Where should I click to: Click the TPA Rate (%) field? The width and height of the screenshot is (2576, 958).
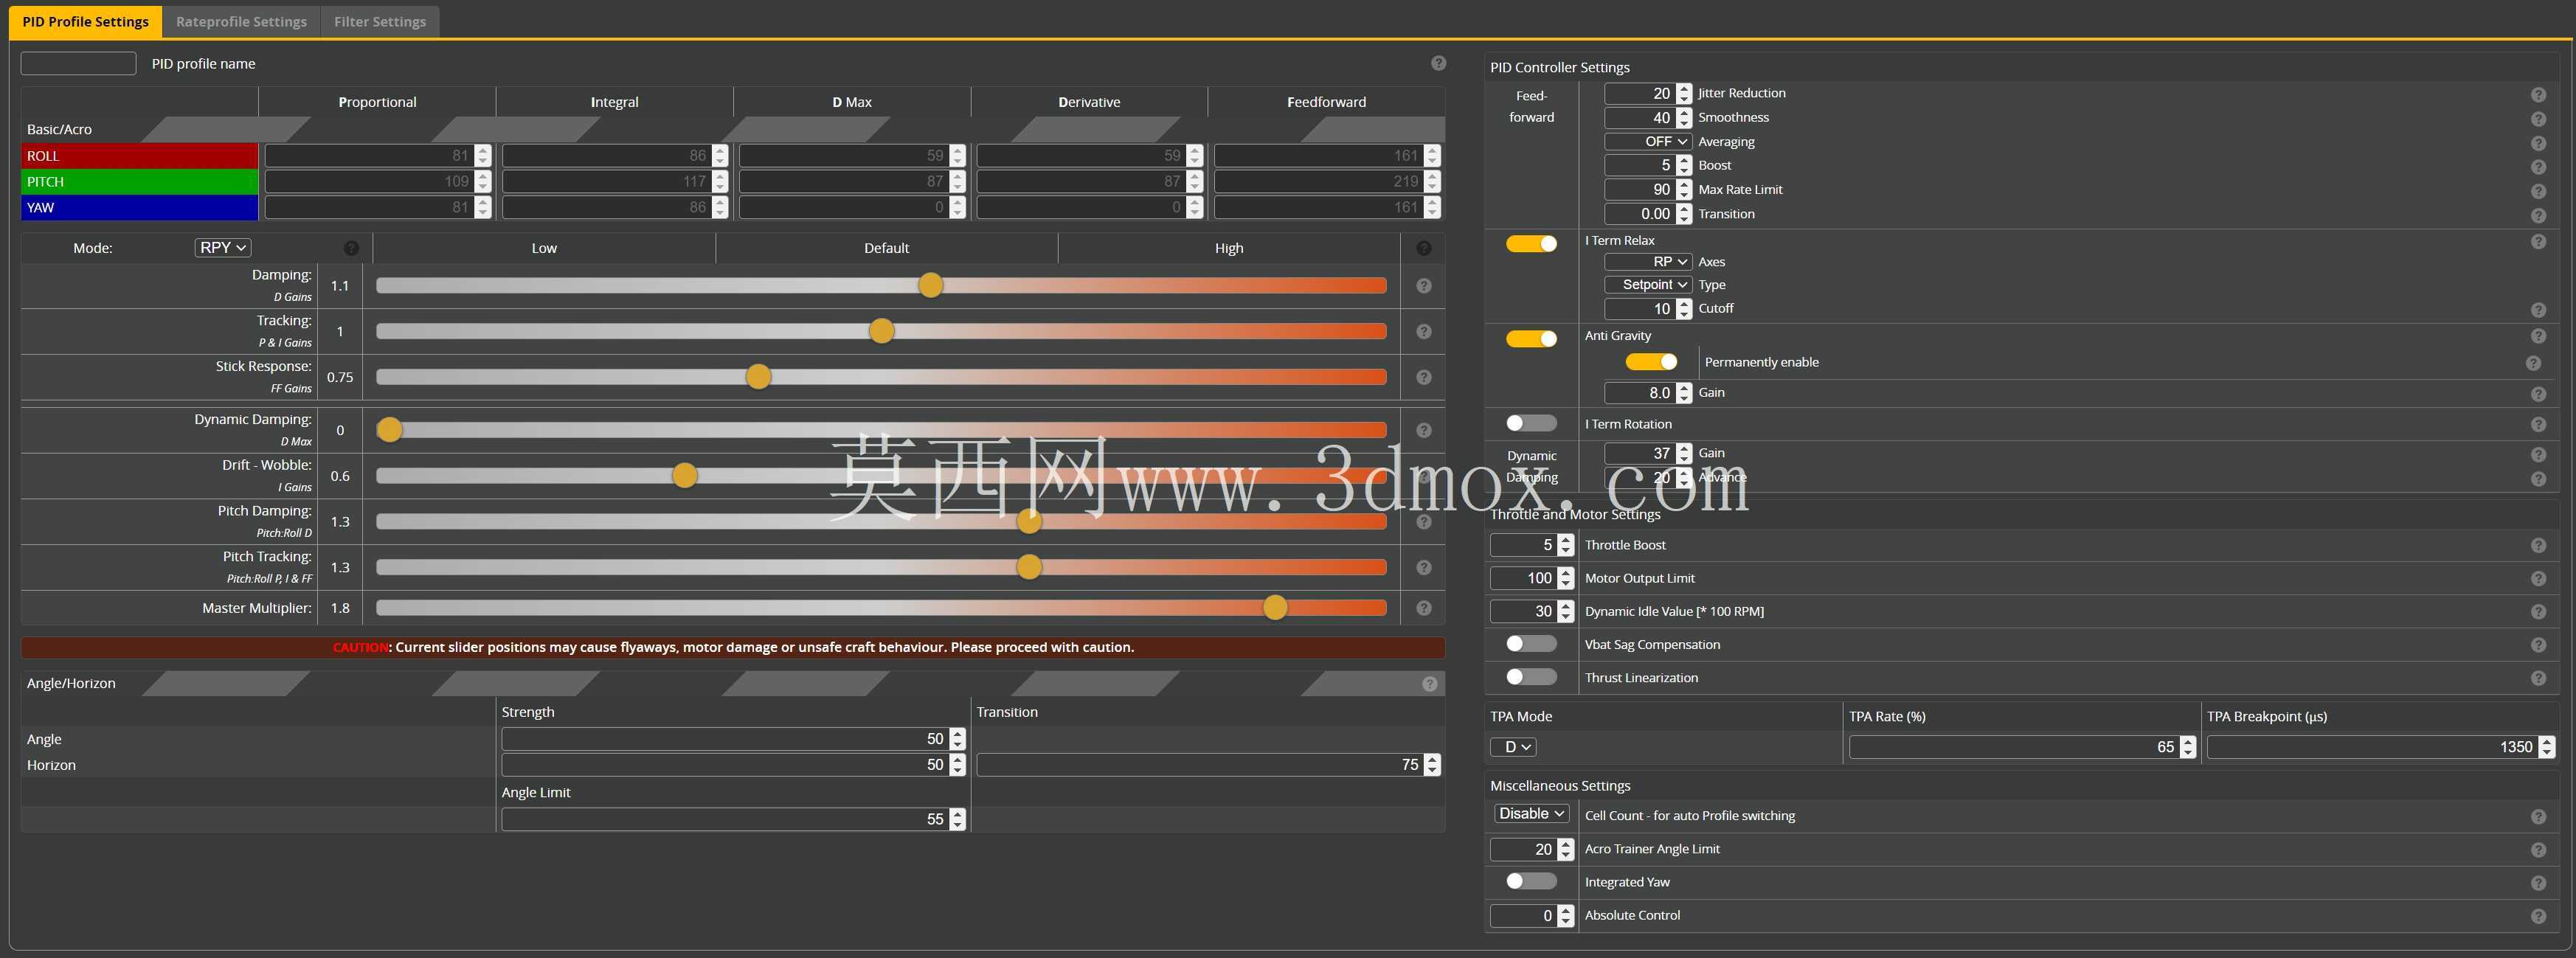pos(2022,747)
